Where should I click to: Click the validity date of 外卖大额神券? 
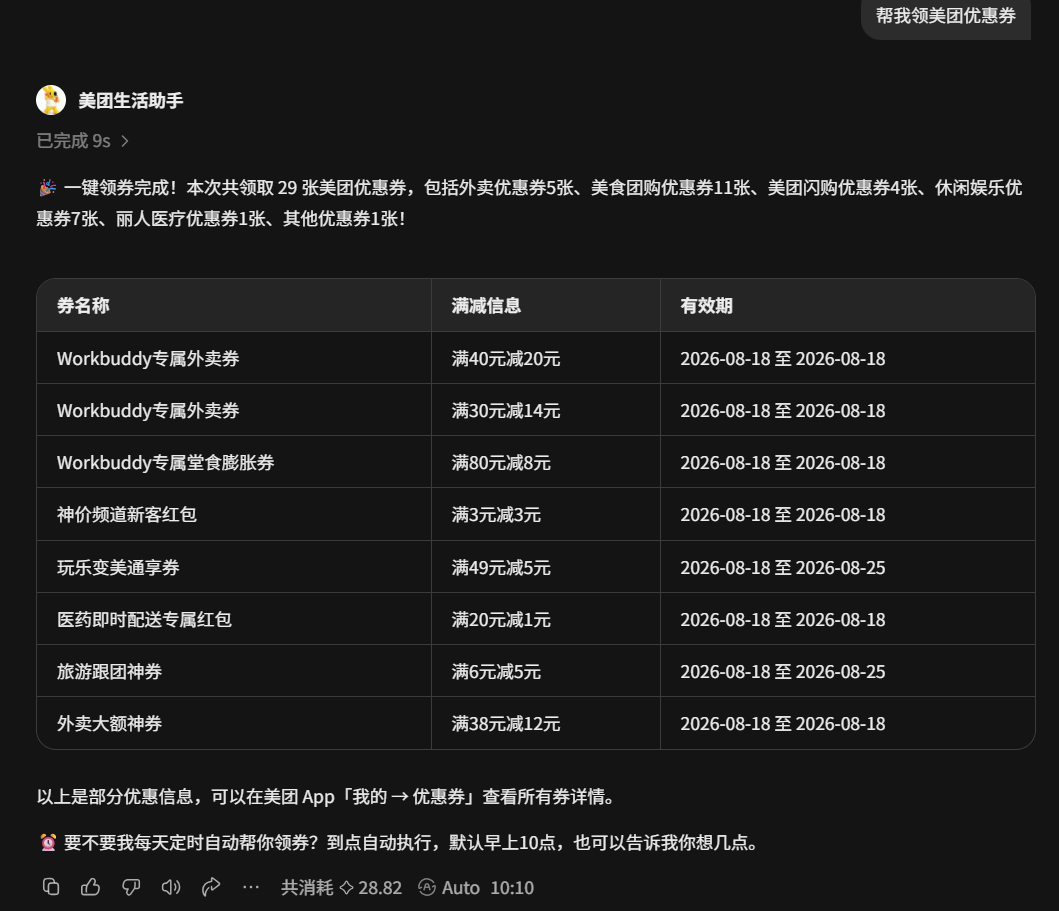[x=783, y=723]
